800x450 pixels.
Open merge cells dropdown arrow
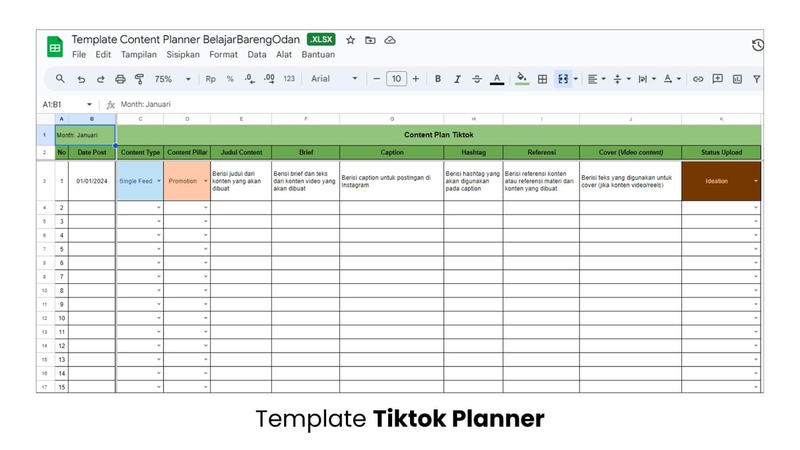tap(576, 79)
